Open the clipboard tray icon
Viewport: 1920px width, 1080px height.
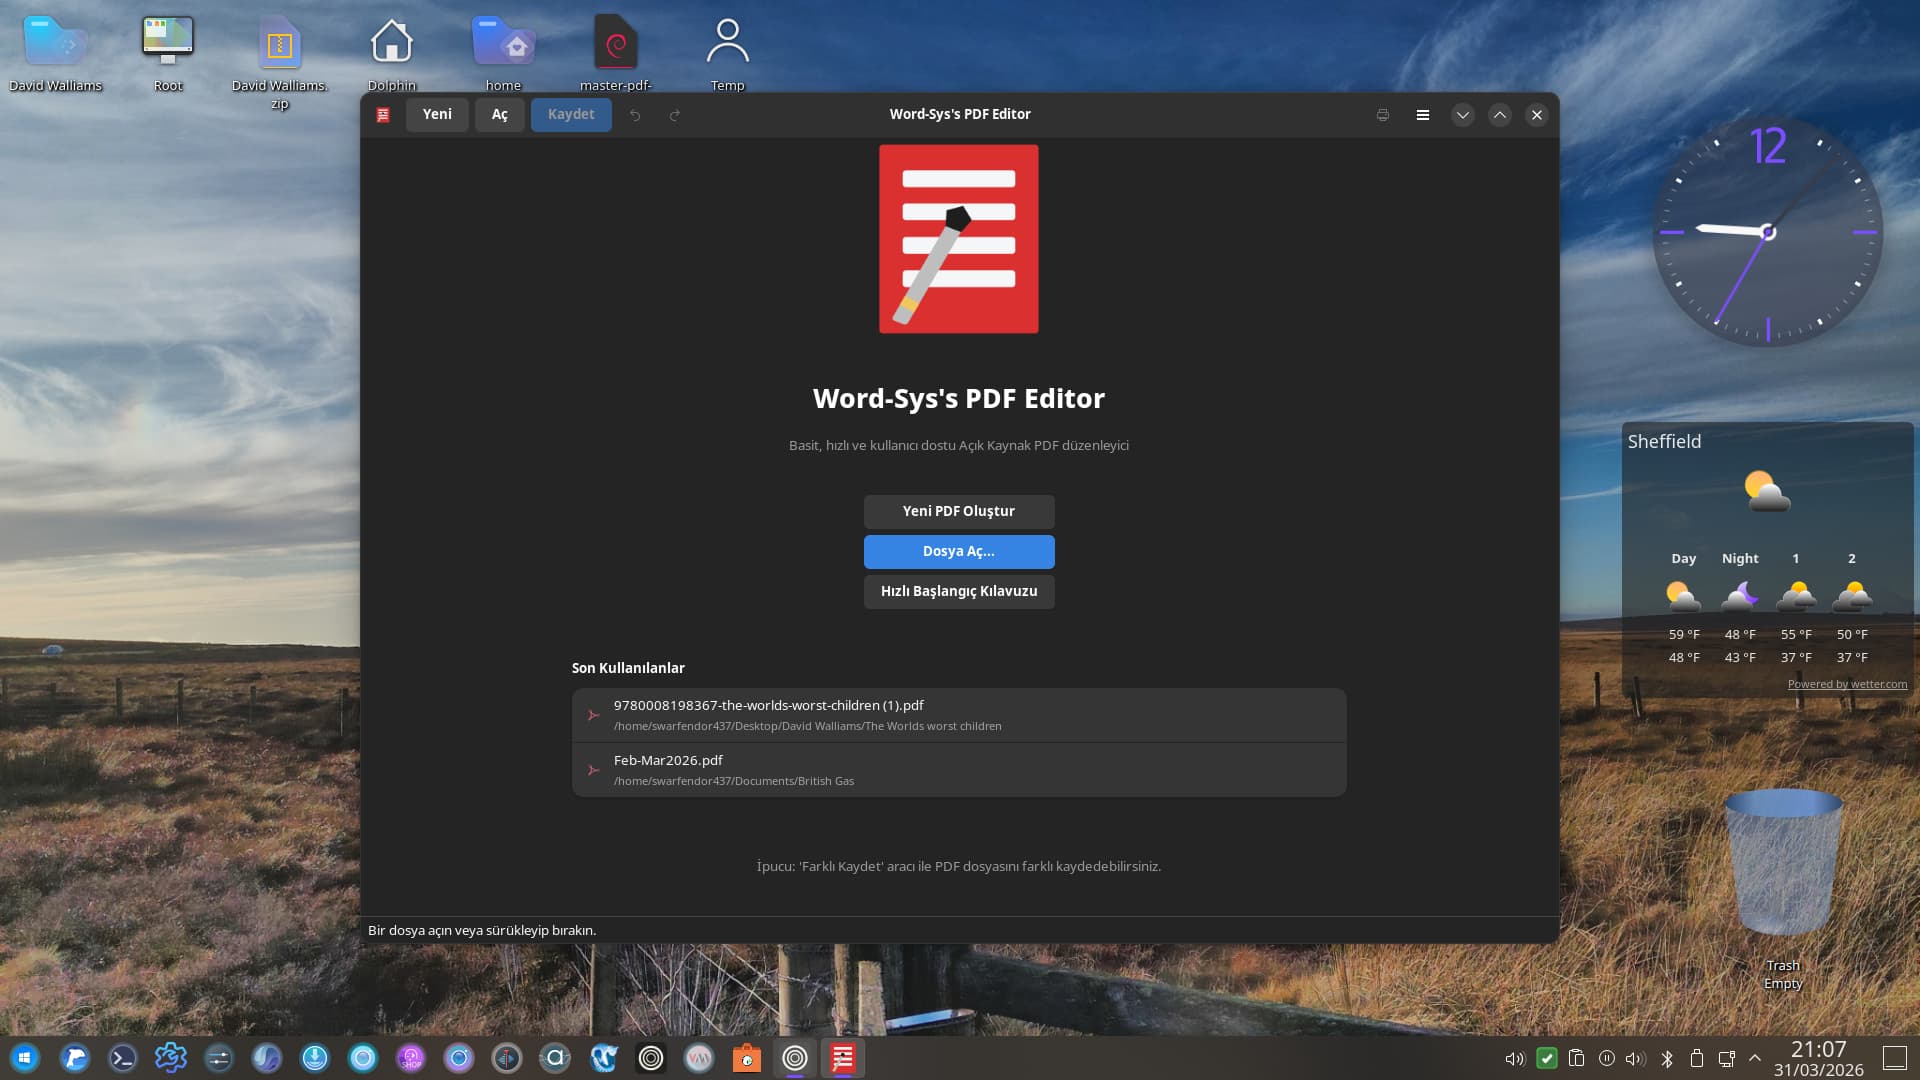click(1577, 1058)
